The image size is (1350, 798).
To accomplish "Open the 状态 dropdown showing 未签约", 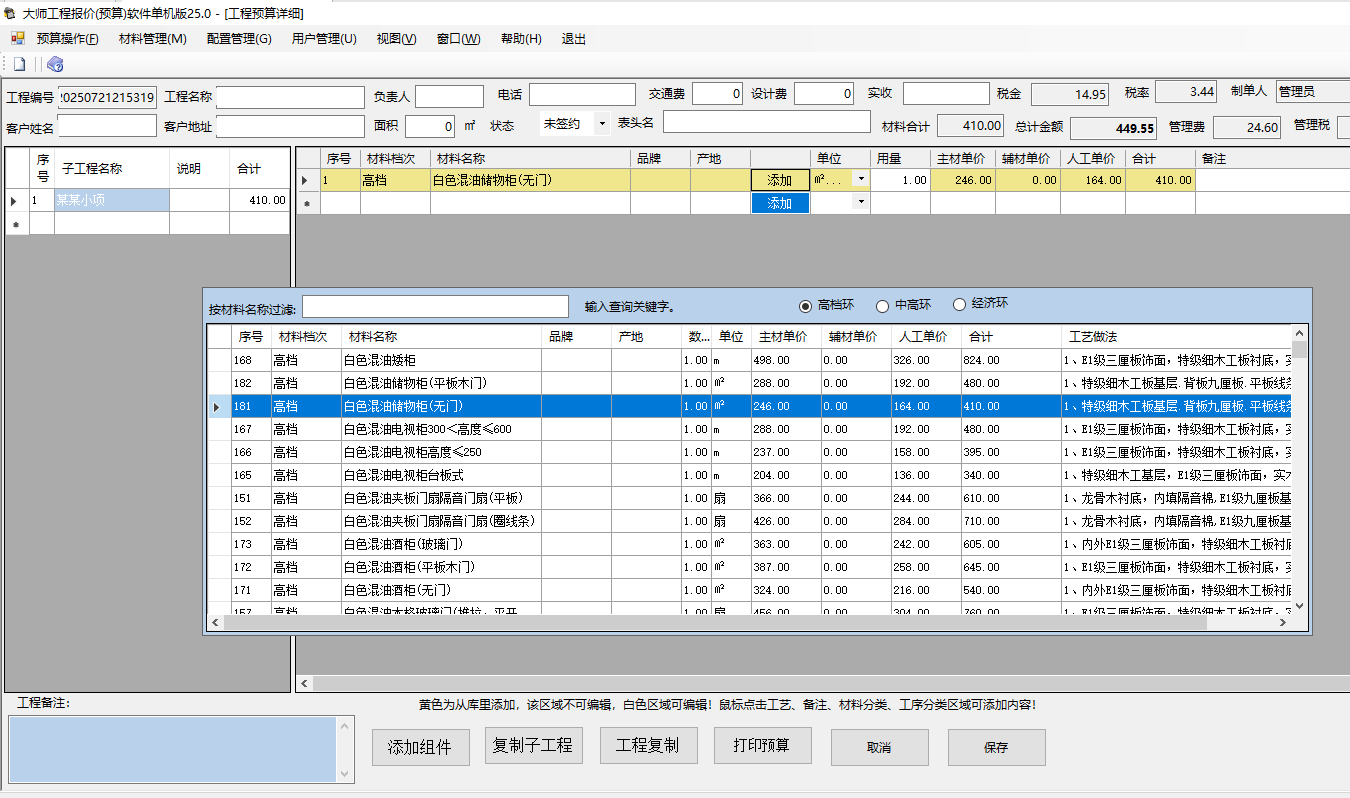I will [x=602, y=124].
